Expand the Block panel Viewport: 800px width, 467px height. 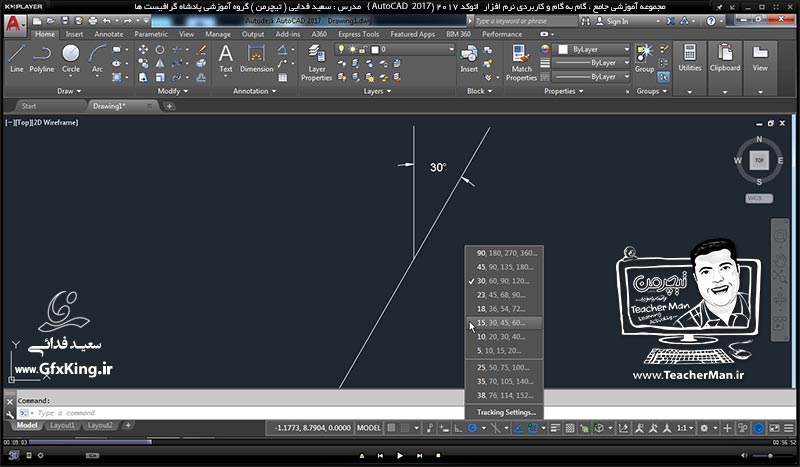(x=480, y=91)
